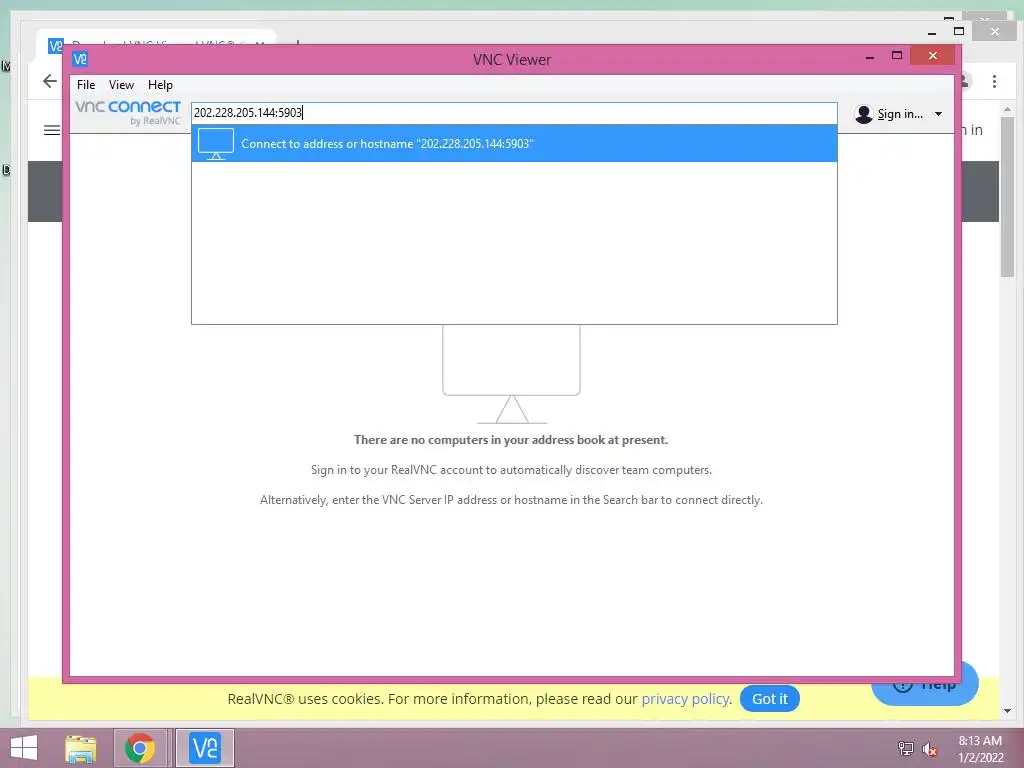This screenshot has width=1024, height=768.
Task: Open the Chrome three-dot menu
Action: pos(994,81)
